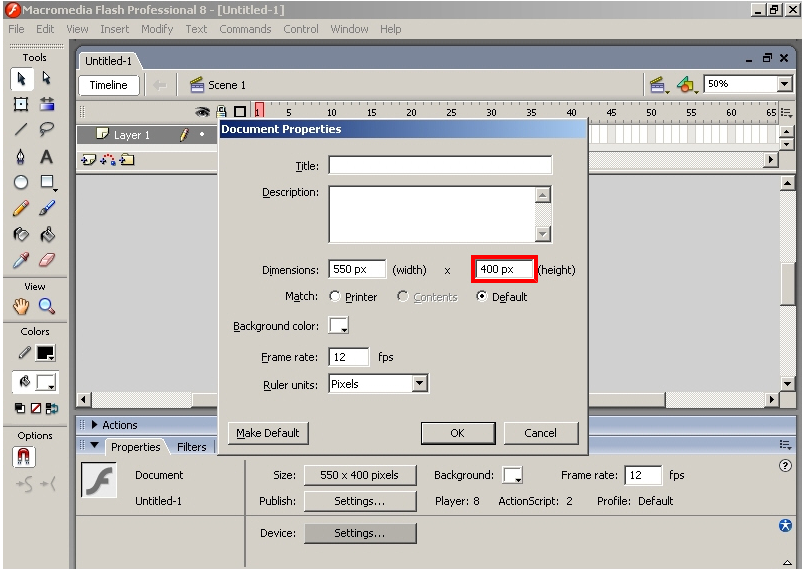Click the Make Default button
Screen dimensions: 802x569
pyautogui.click(x=268, y=433)
